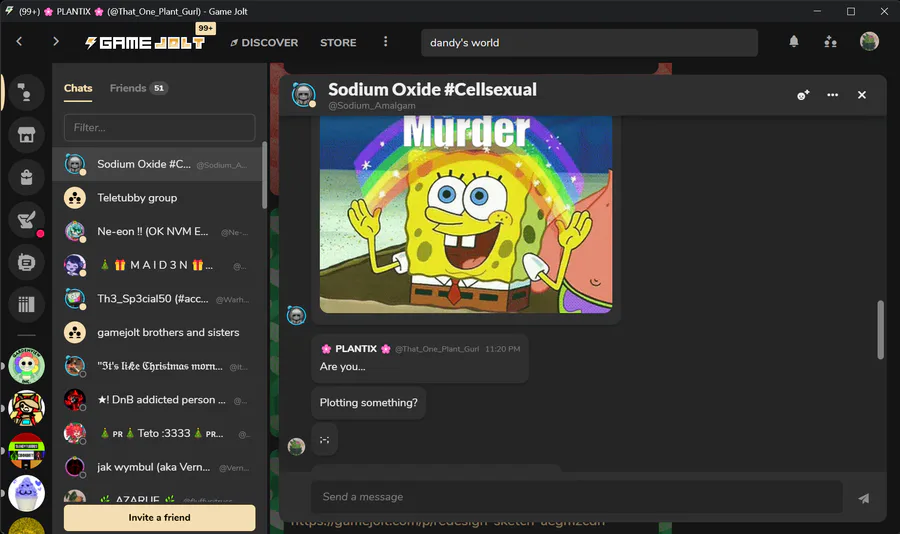
Task: Click the Send a message input
Action: click(x=577, y=497)
